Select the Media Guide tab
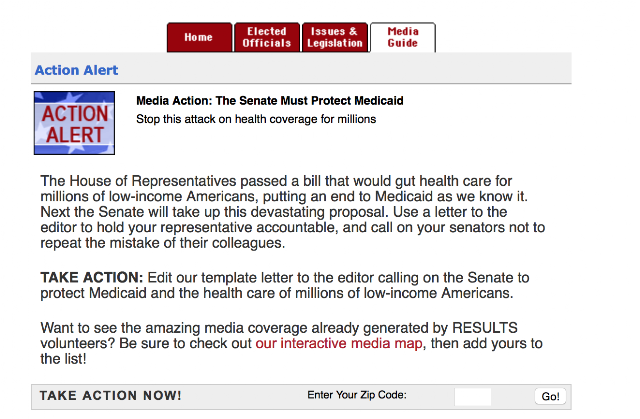 (x=403, y=38)
